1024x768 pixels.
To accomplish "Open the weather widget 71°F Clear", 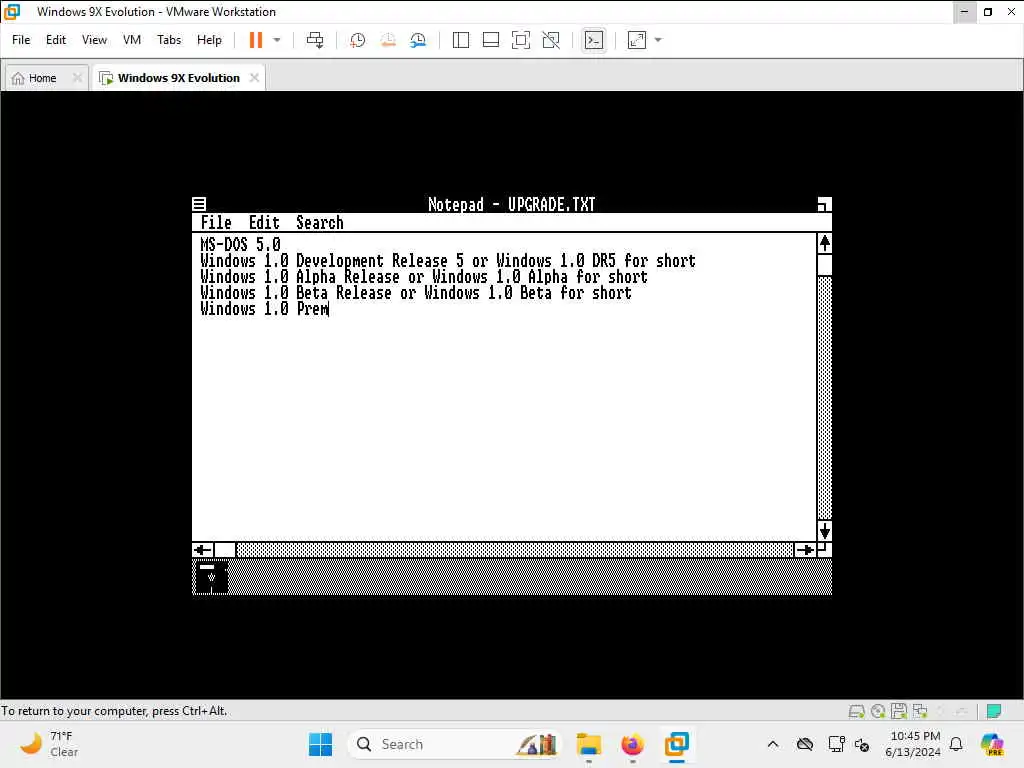I will tap(48, 744).
